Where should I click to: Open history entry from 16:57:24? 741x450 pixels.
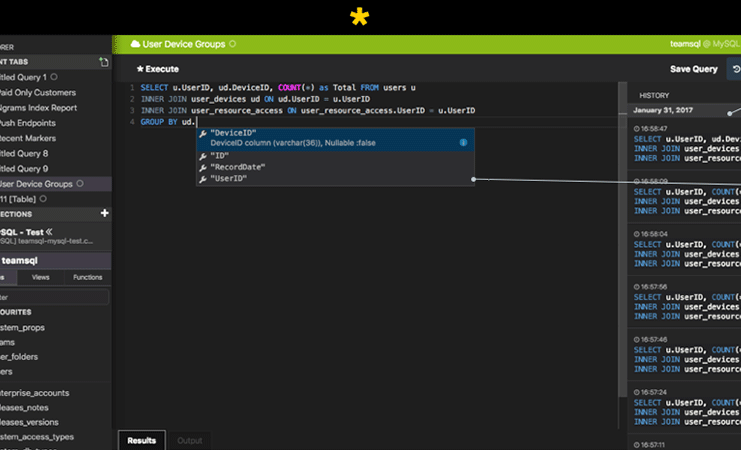[684, 407]
